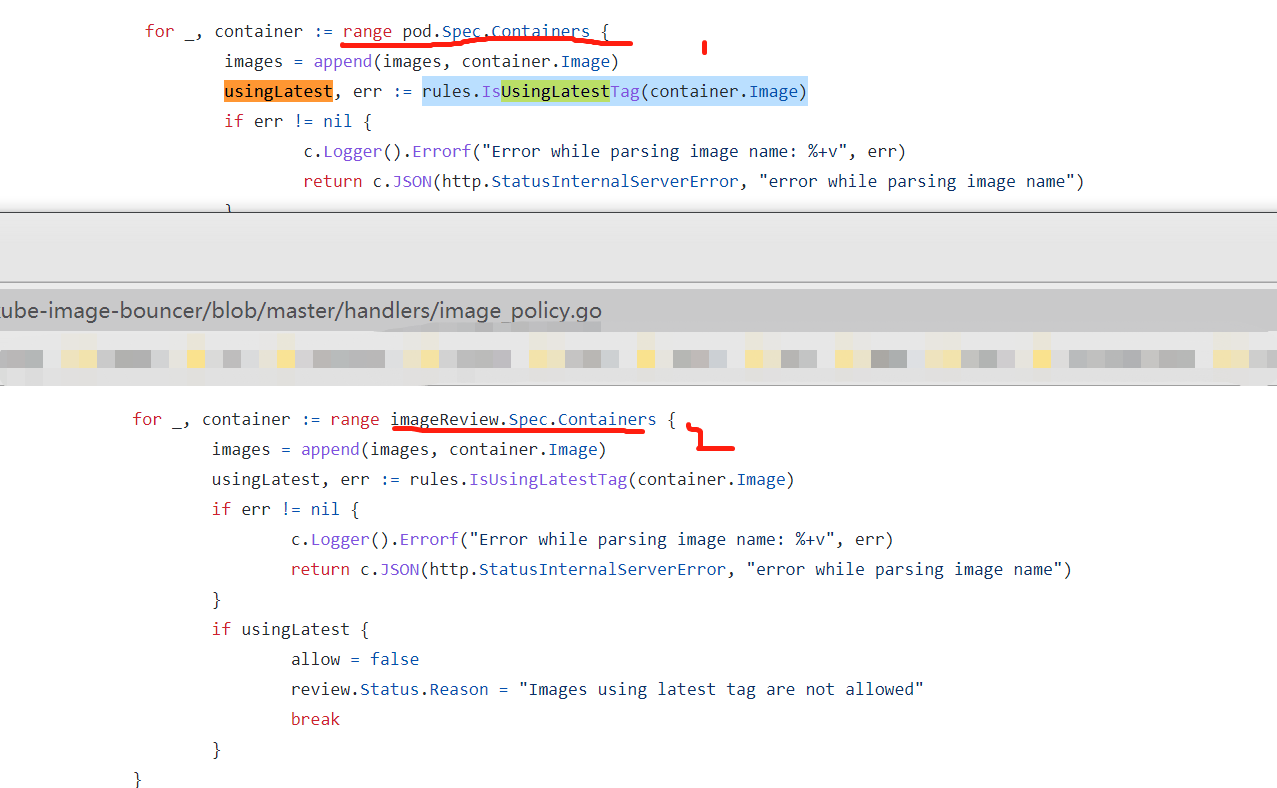Click review.Status.Reason in the code
The height and width of the screenshot is (788, 1277).
pyautogui.click(x=390, y=690)
